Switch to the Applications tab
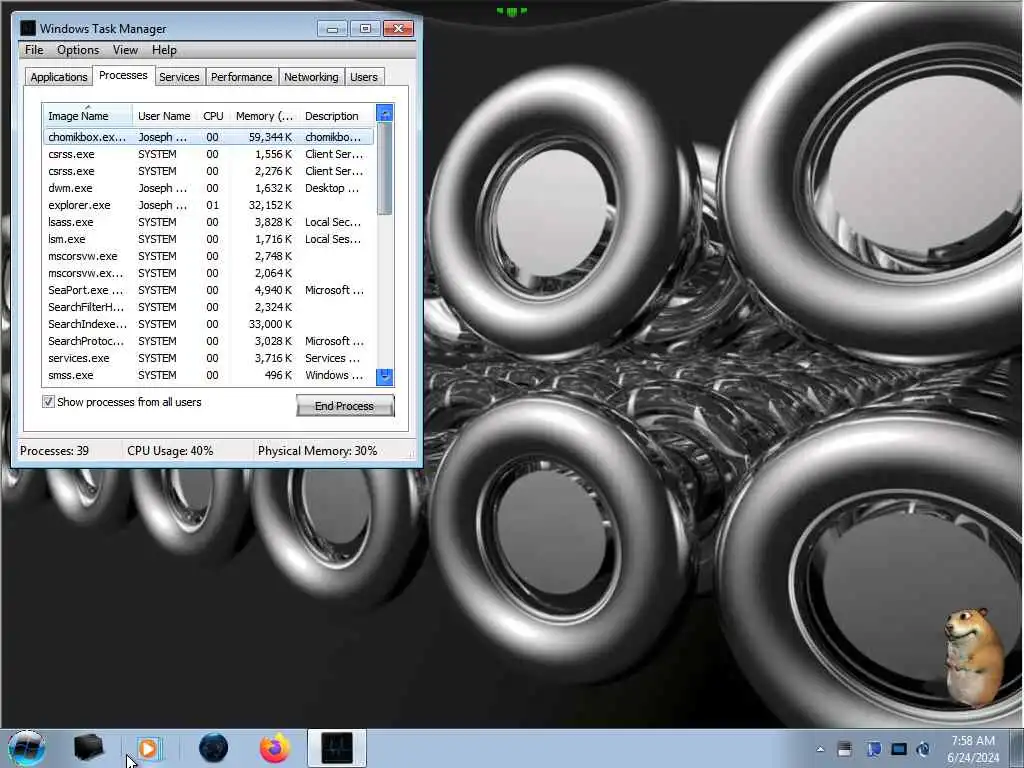Image resolution: width=1024 pixels, height=768 pixels. 59,77
